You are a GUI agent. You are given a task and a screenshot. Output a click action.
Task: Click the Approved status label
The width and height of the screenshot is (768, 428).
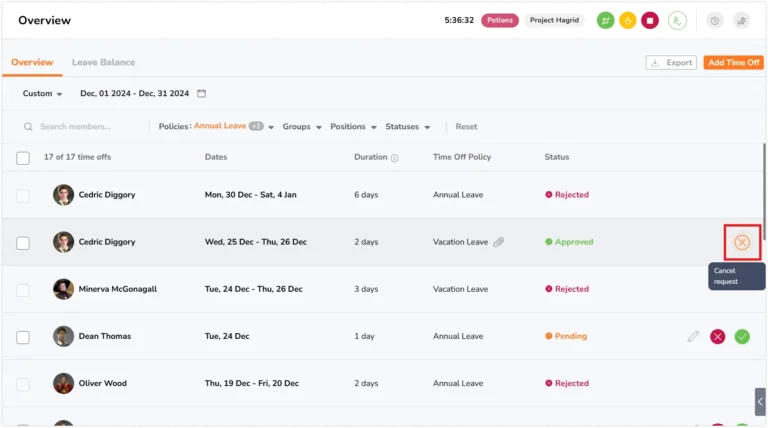click(569, 242)
